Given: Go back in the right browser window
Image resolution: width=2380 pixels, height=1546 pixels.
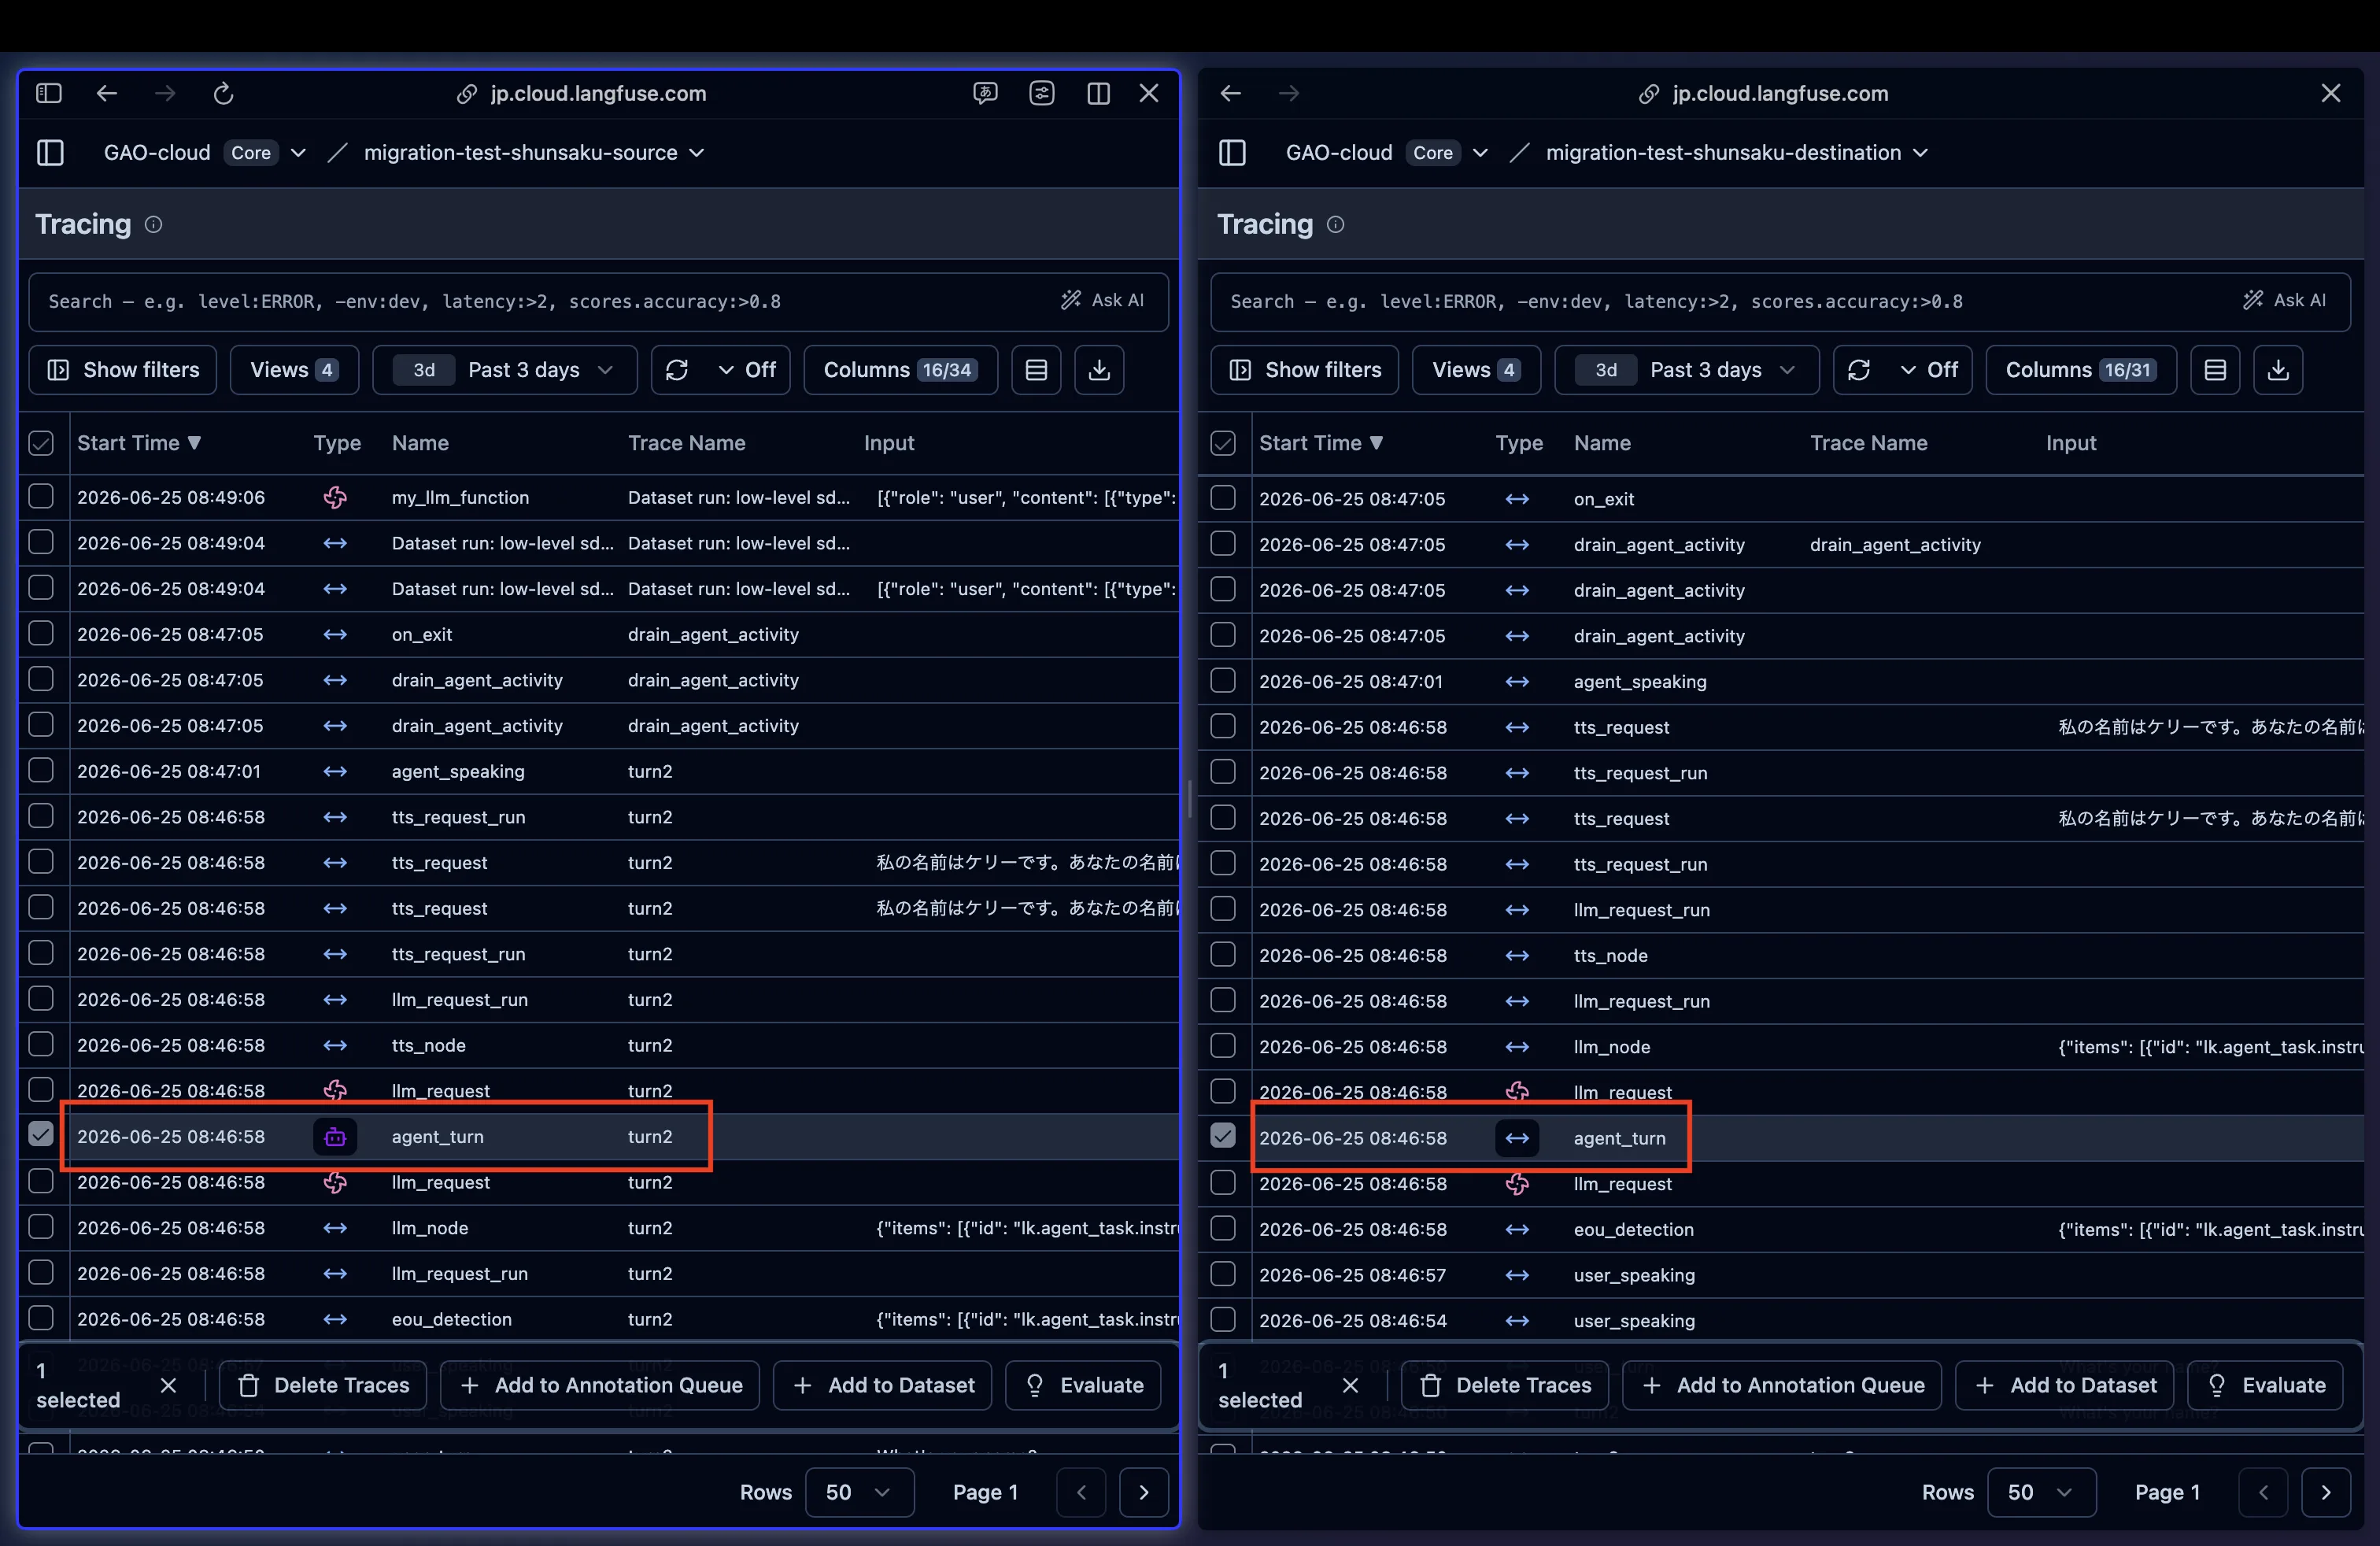Looking at the screenshot, I should pyautogui.click(x=1230, y=93).
